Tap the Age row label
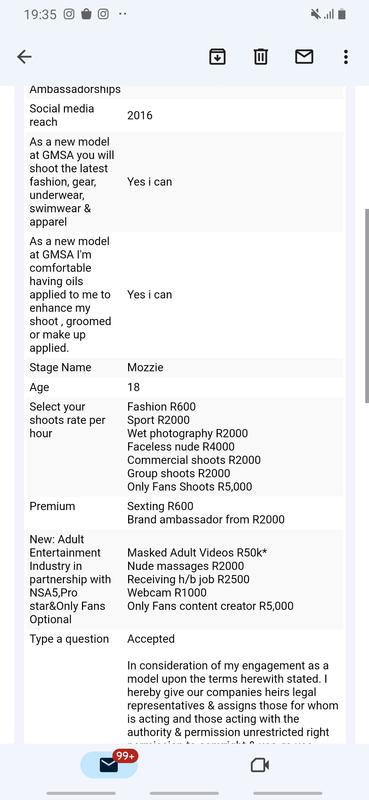Image resolution: width=369 pixels, height=800 pixels. (x=39, y=388)
